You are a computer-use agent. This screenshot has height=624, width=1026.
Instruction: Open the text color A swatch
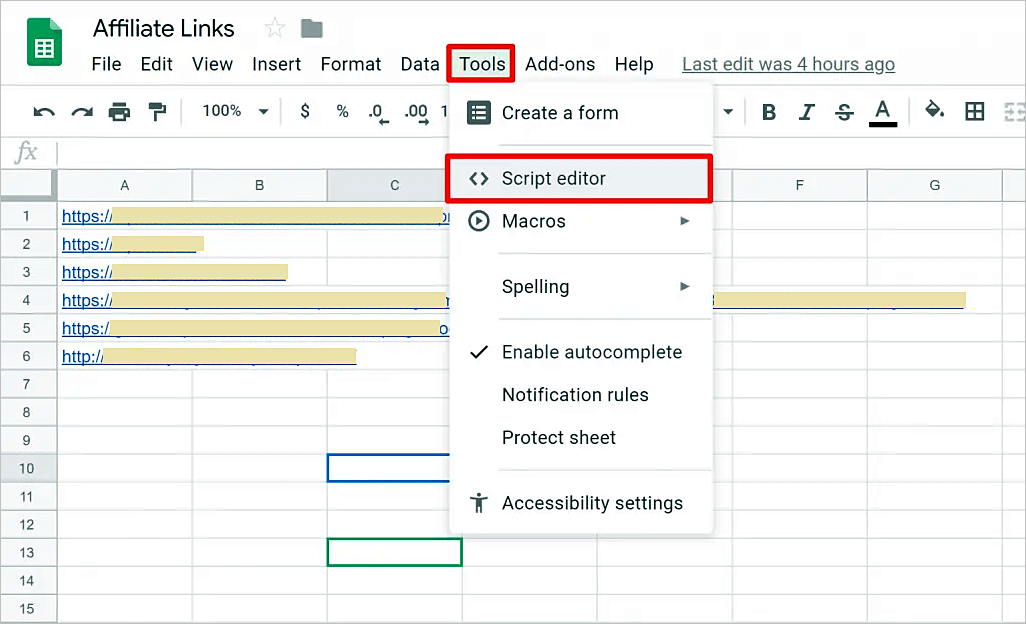click(882, 111)
